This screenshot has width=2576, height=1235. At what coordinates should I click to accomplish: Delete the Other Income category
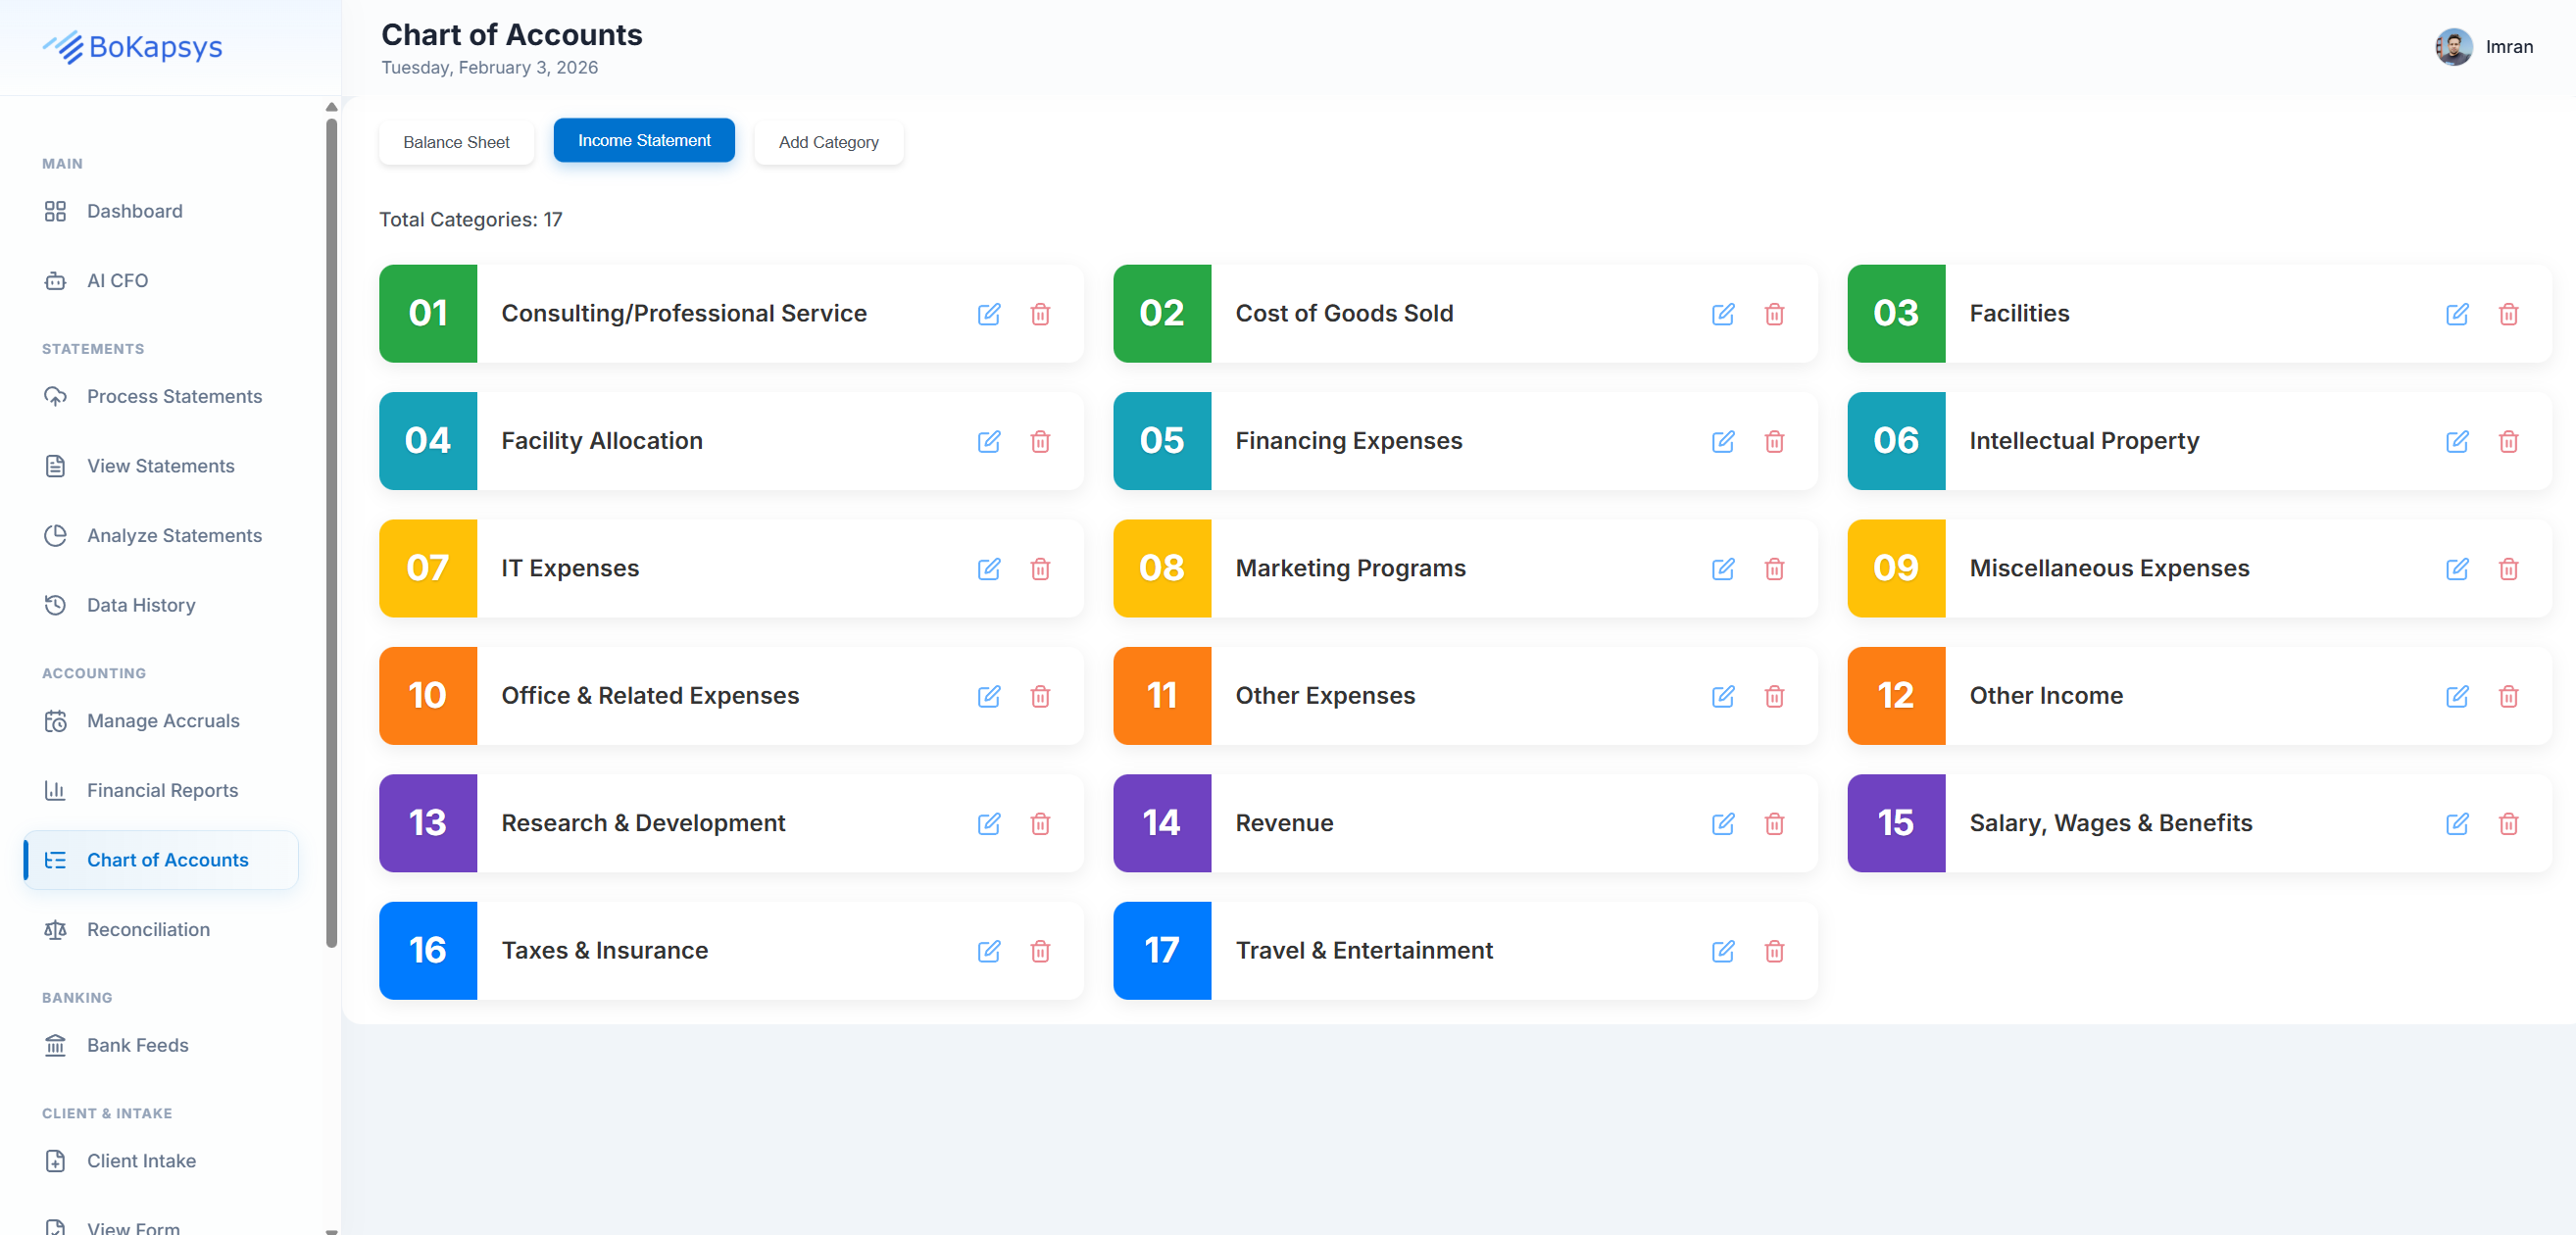click(x=2508, y=696)
